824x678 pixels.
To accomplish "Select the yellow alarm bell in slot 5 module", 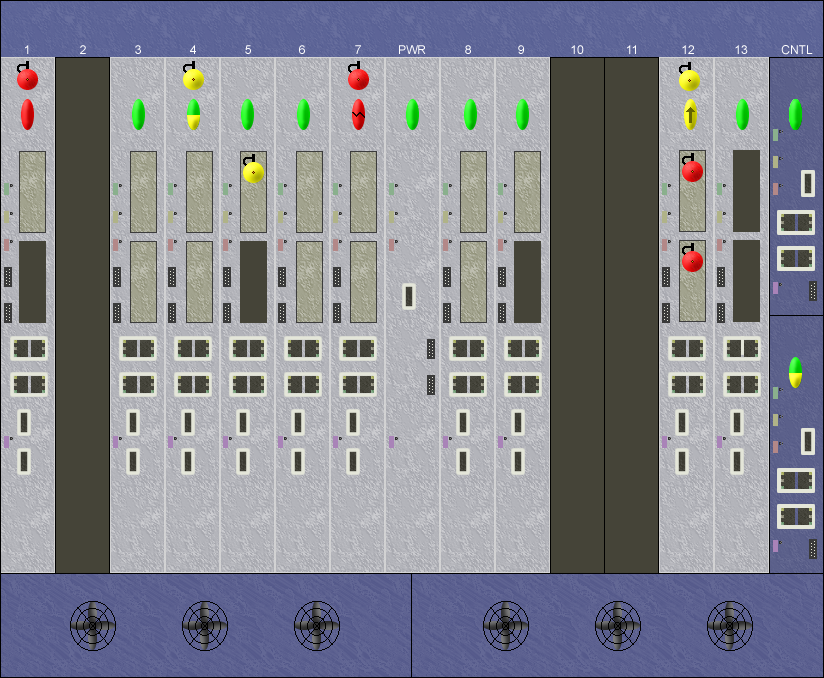I will click(253, 172).
